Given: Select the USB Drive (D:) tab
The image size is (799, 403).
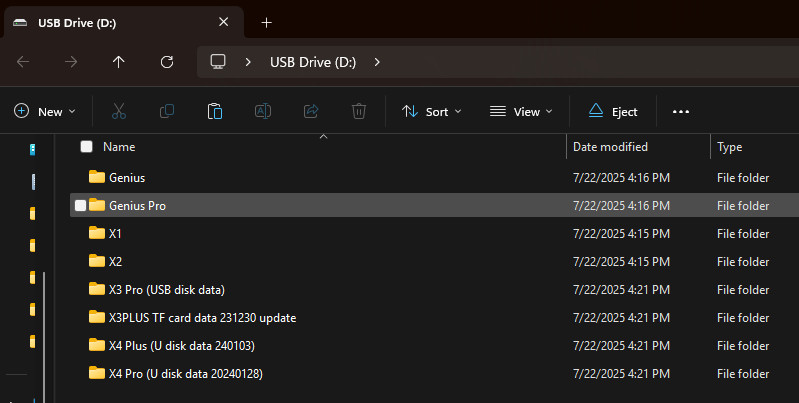Looking at the screenshot, I should [x=124, y=23].
